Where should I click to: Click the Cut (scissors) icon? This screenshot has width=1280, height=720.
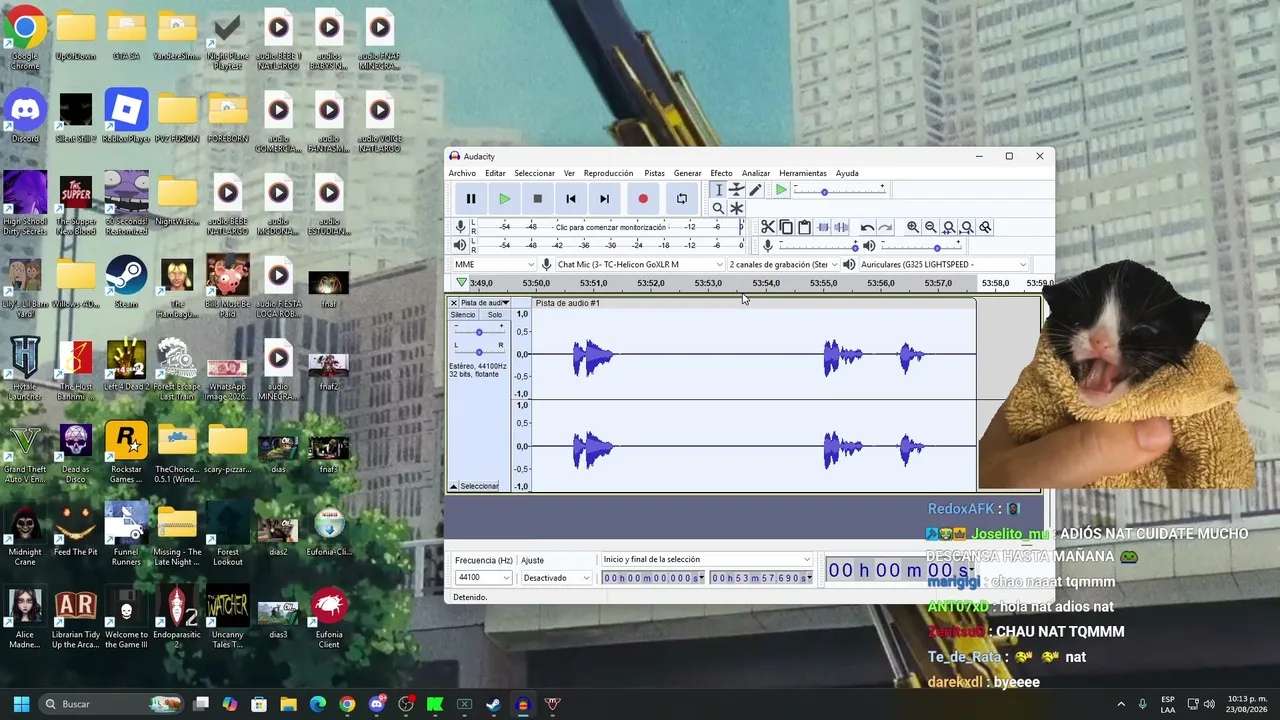(x=768, y=227)
